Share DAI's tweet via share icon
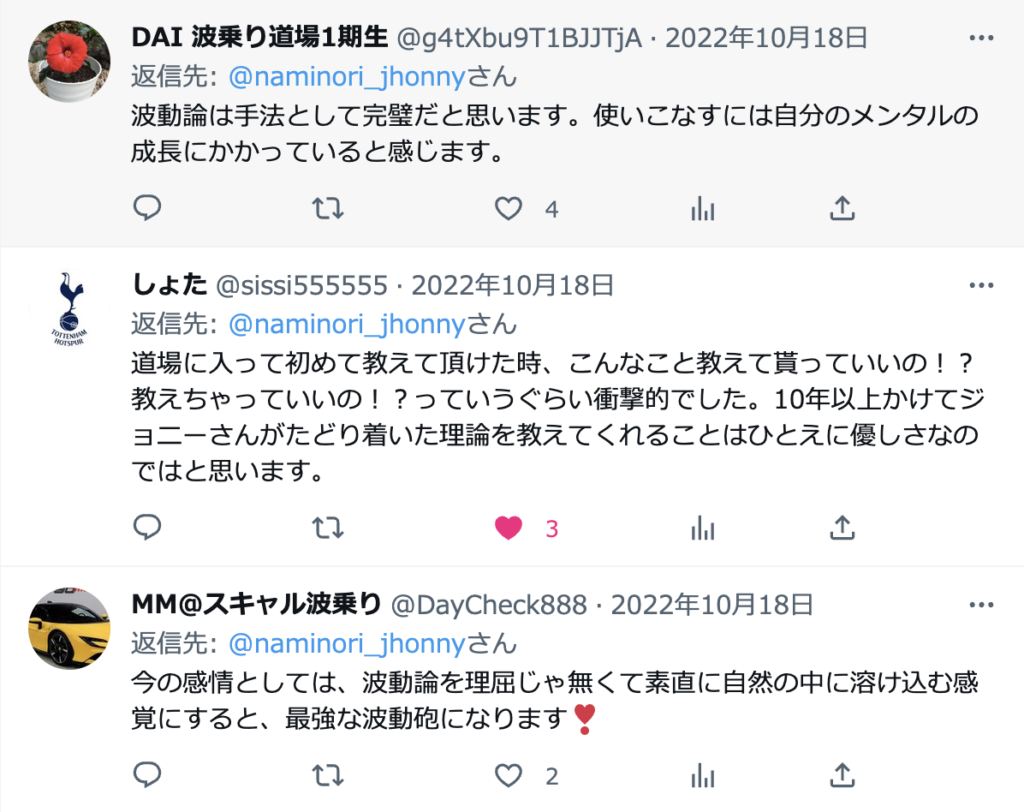Image resolution: width=1024 pixels, height=812 pixels. point(842,208)
